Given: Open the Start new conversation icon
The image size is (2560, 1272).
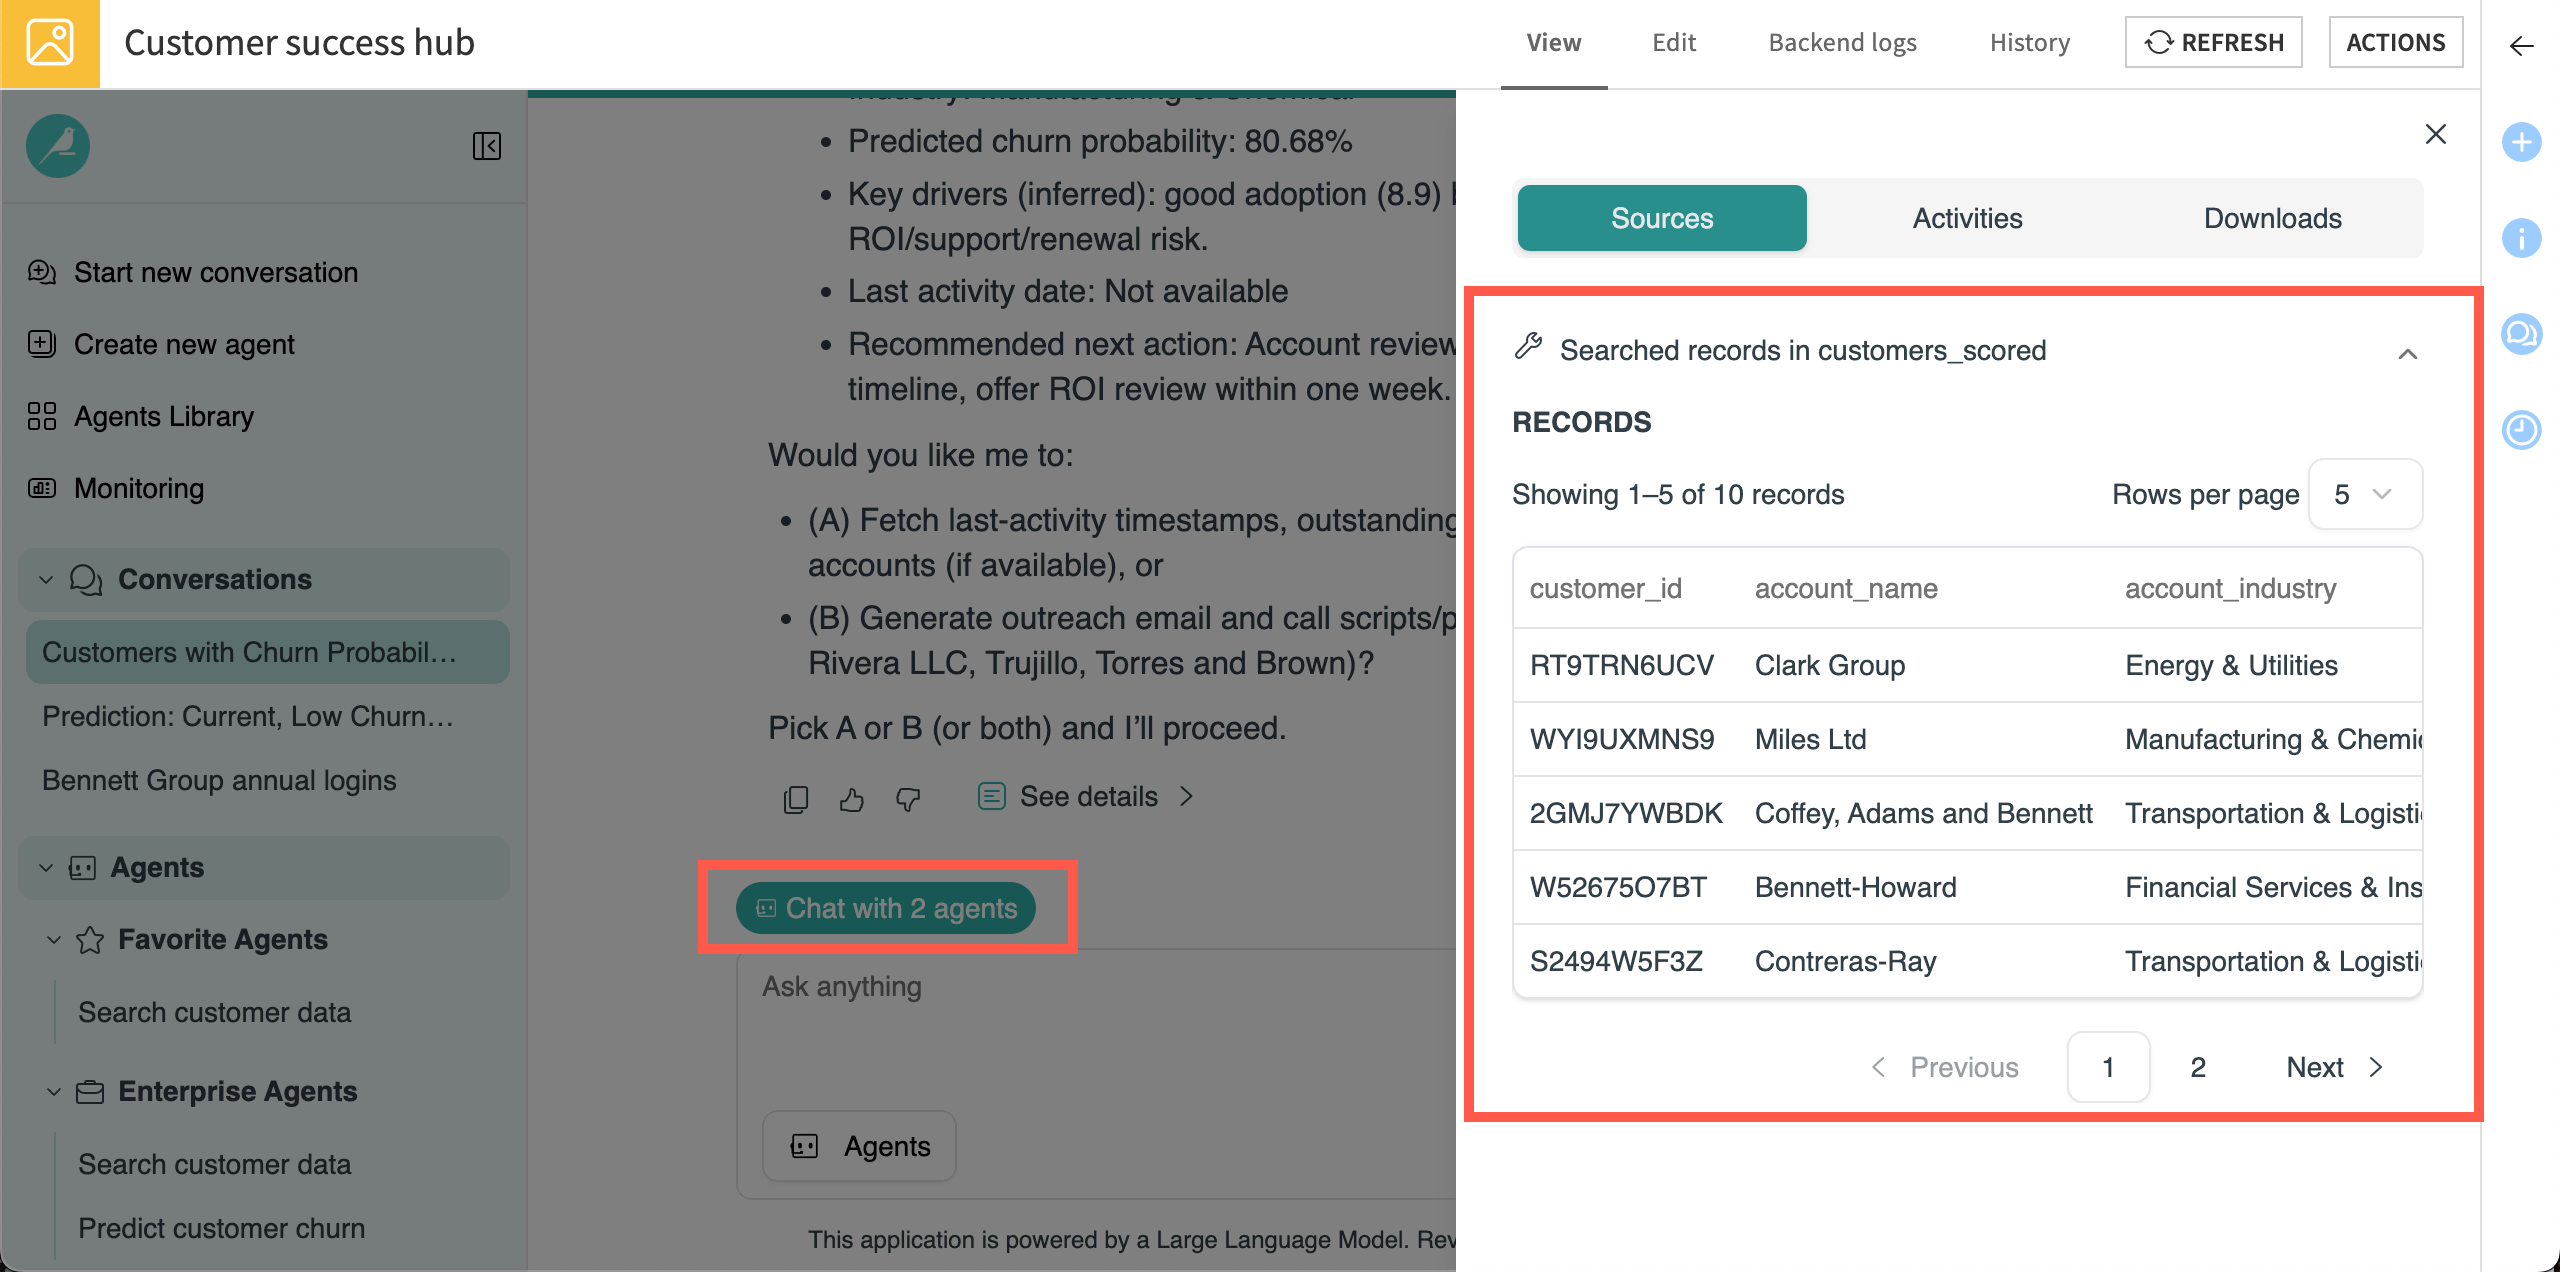Looking at the screenshot, I should pos(41,272).
